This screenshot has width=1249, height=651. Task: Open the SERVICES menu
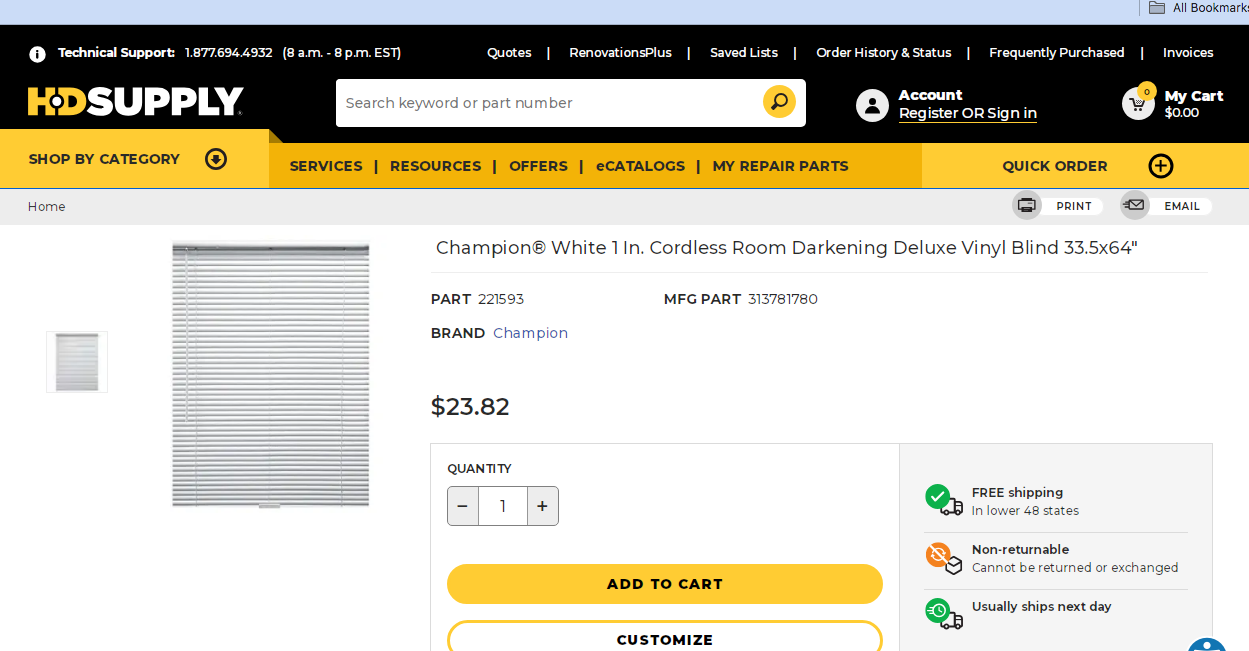[326, 166]
